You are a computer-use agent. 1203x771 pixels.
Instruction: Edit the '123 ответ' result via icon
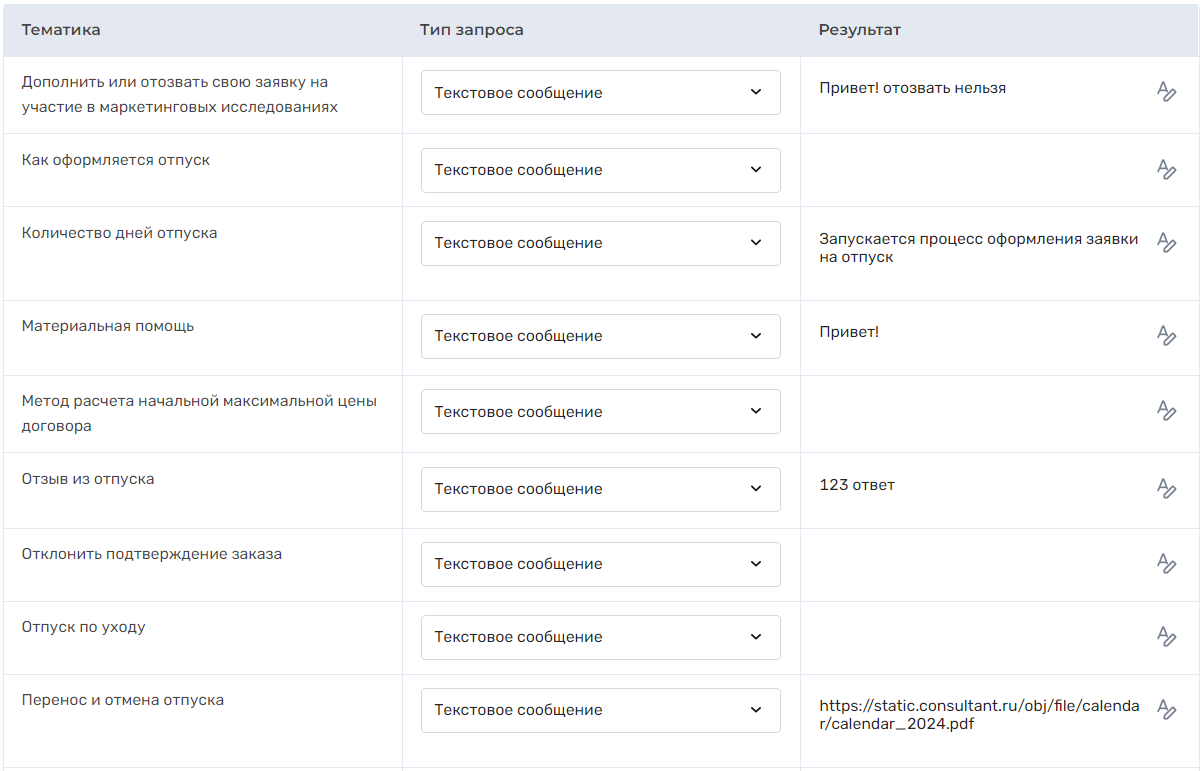[1166, 488]
